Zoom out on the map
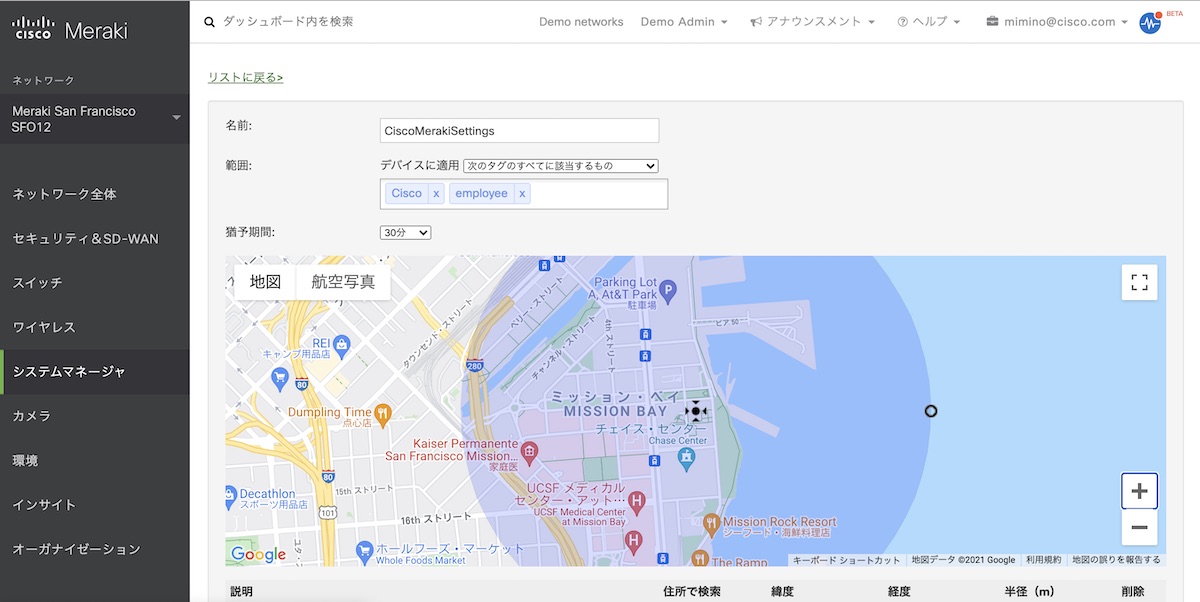The image size is (1200, 602). coord(1139,527)
